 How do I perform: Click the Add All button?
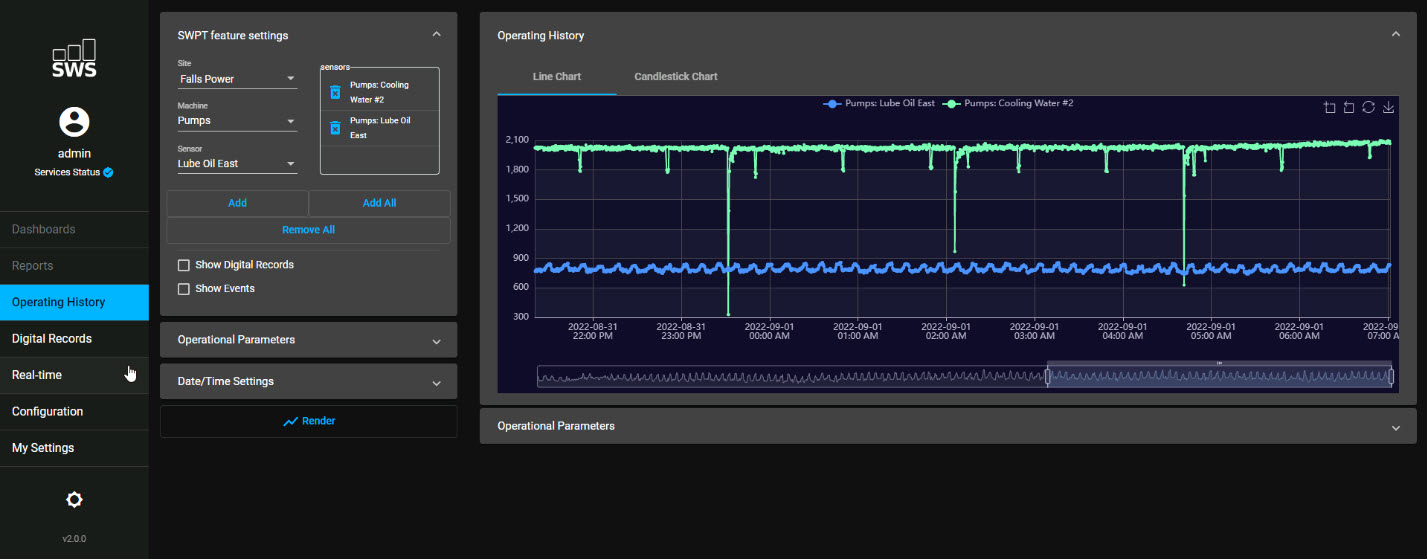pyautogui.click(x=379, y=203)
